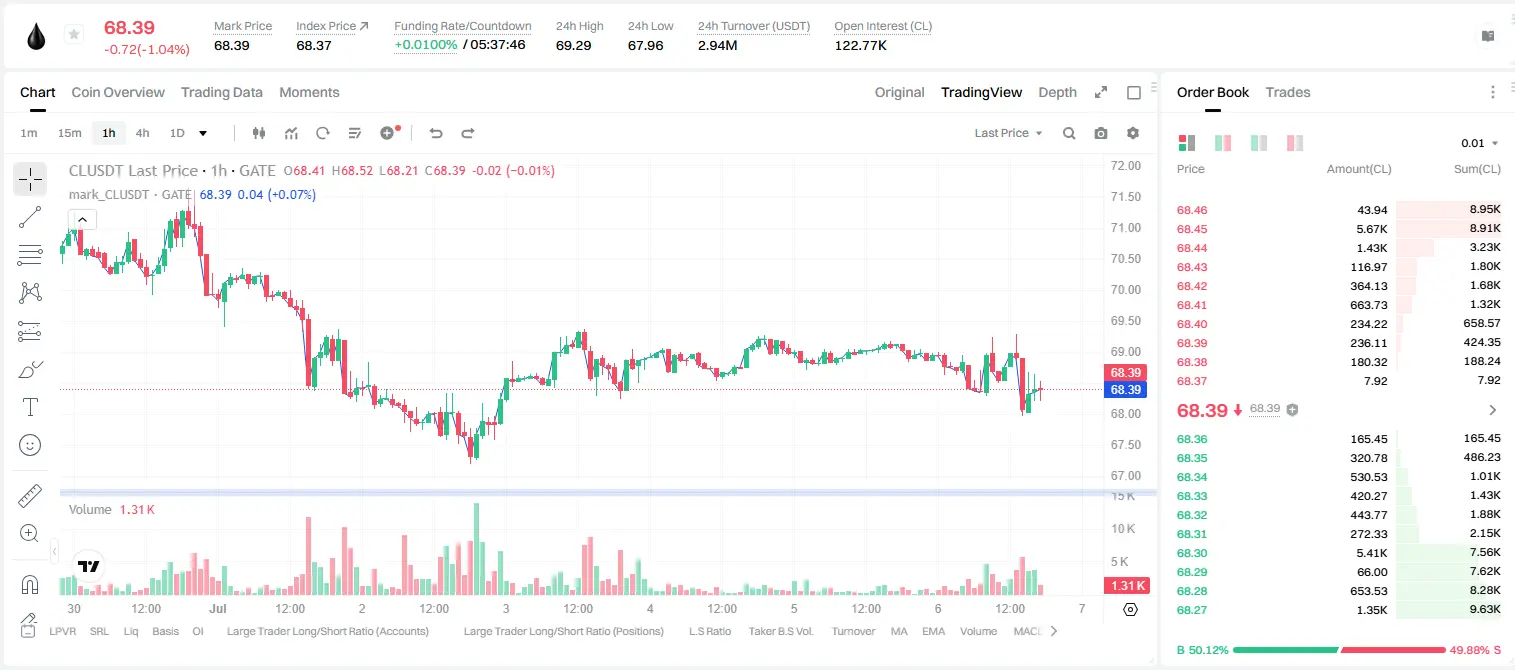Open the emoji sticker tool
The image size is (1515, 670).
point(30,445)
